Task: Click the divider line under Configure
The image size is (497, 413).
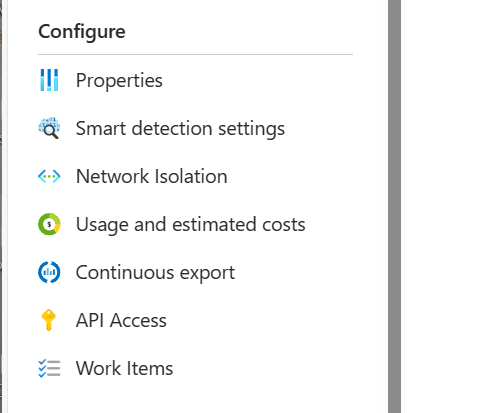Action: click(195, 54)
